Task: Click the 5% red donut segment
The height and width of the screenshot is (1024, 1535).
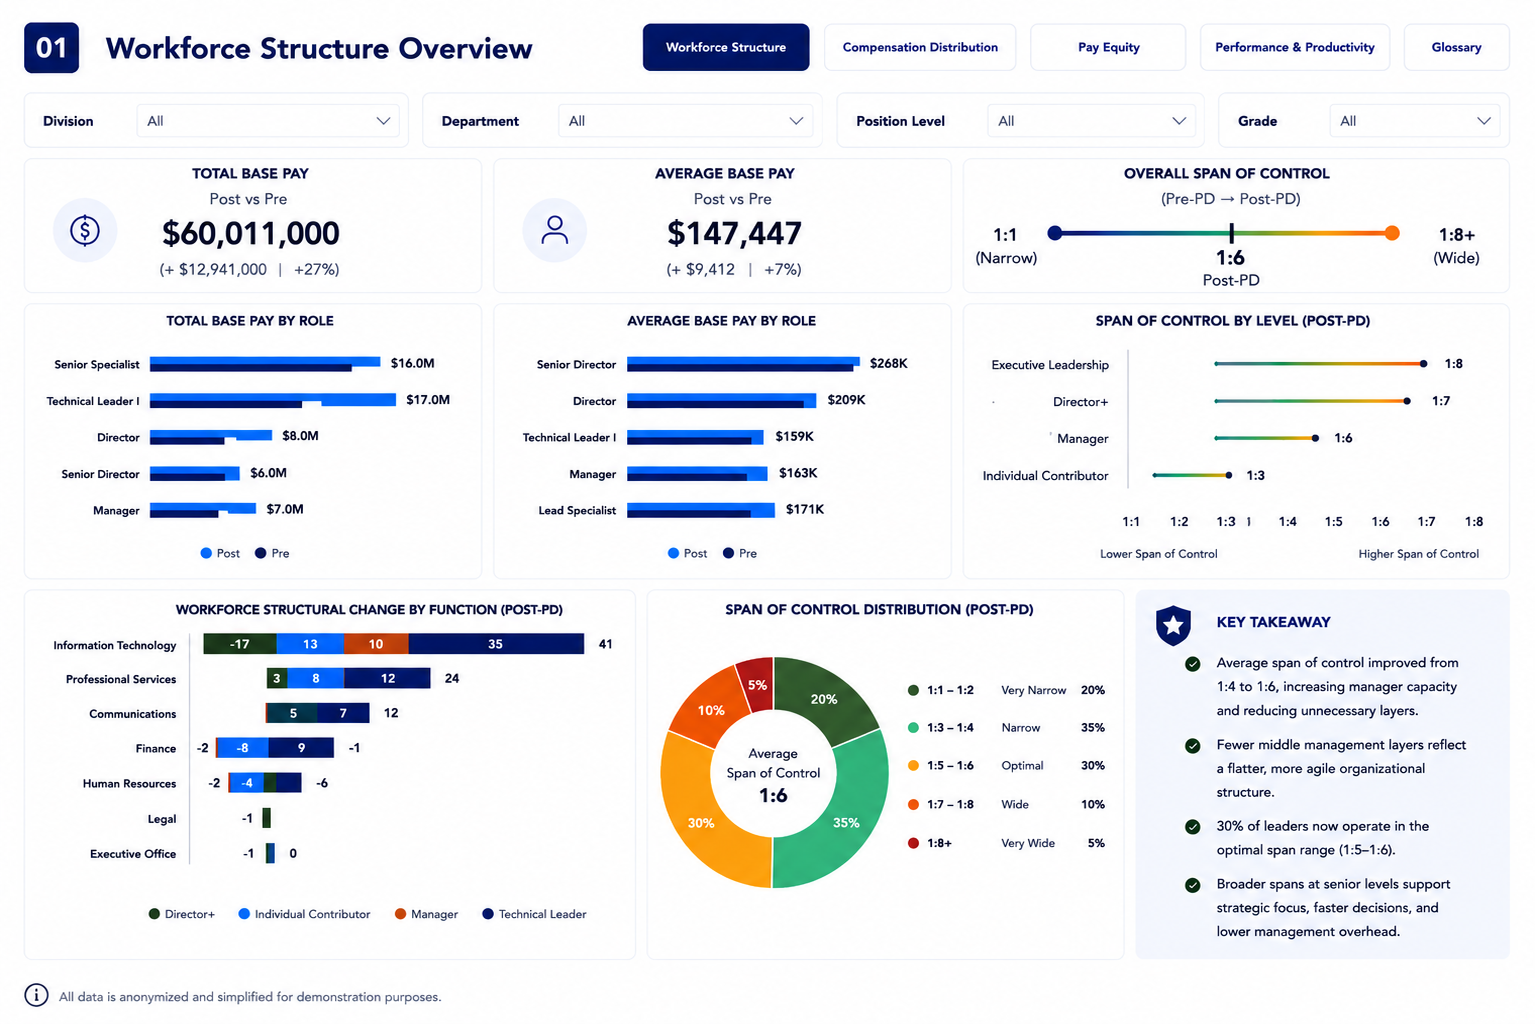Action: click(758, 684)
